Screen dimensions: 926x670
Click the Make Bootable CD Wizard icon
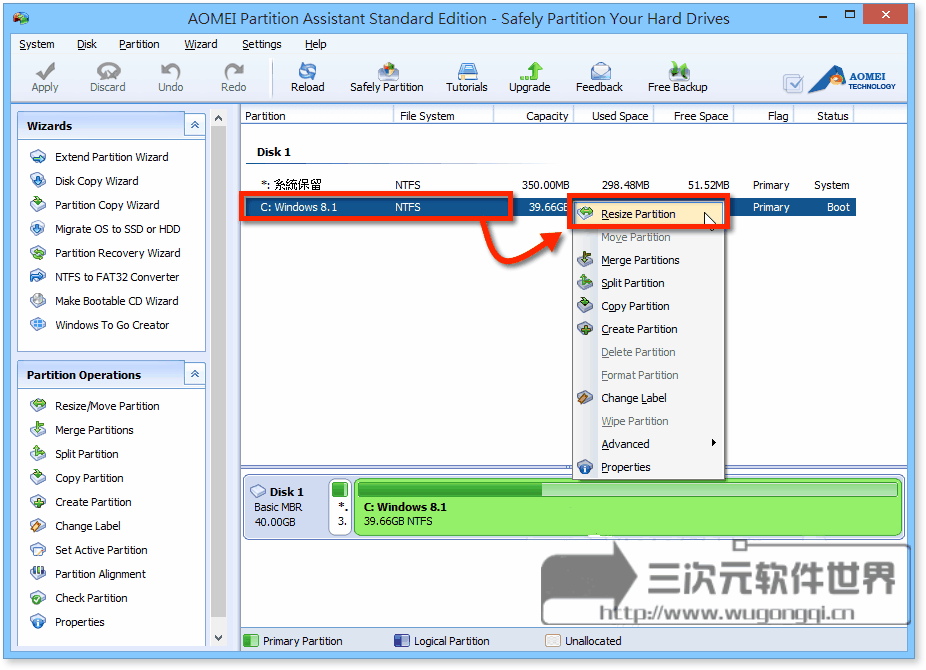[x=38, y=301]
